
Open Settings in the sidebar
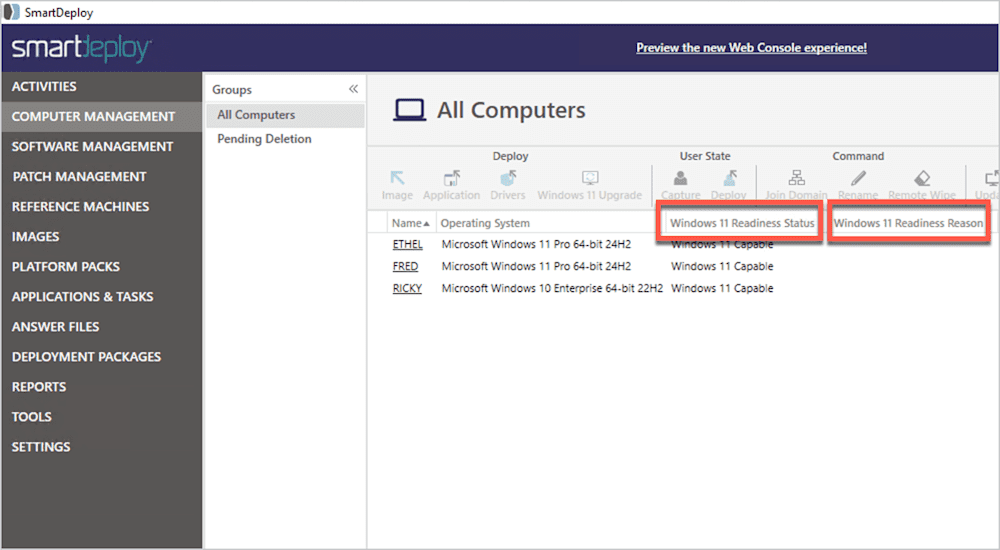pos(101,446)
